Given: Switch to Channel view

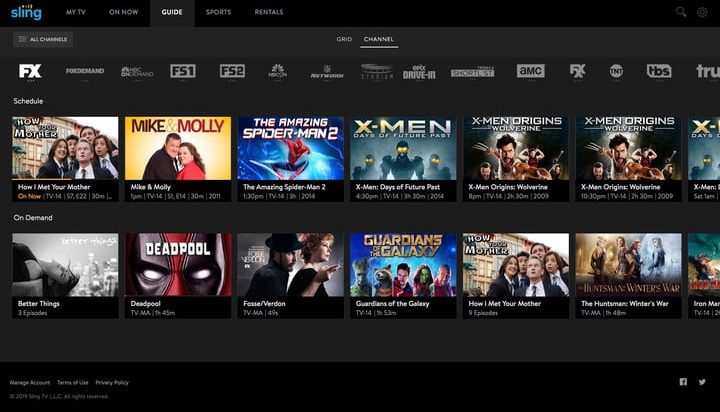Looking at the screenshot, I should 379,39.
